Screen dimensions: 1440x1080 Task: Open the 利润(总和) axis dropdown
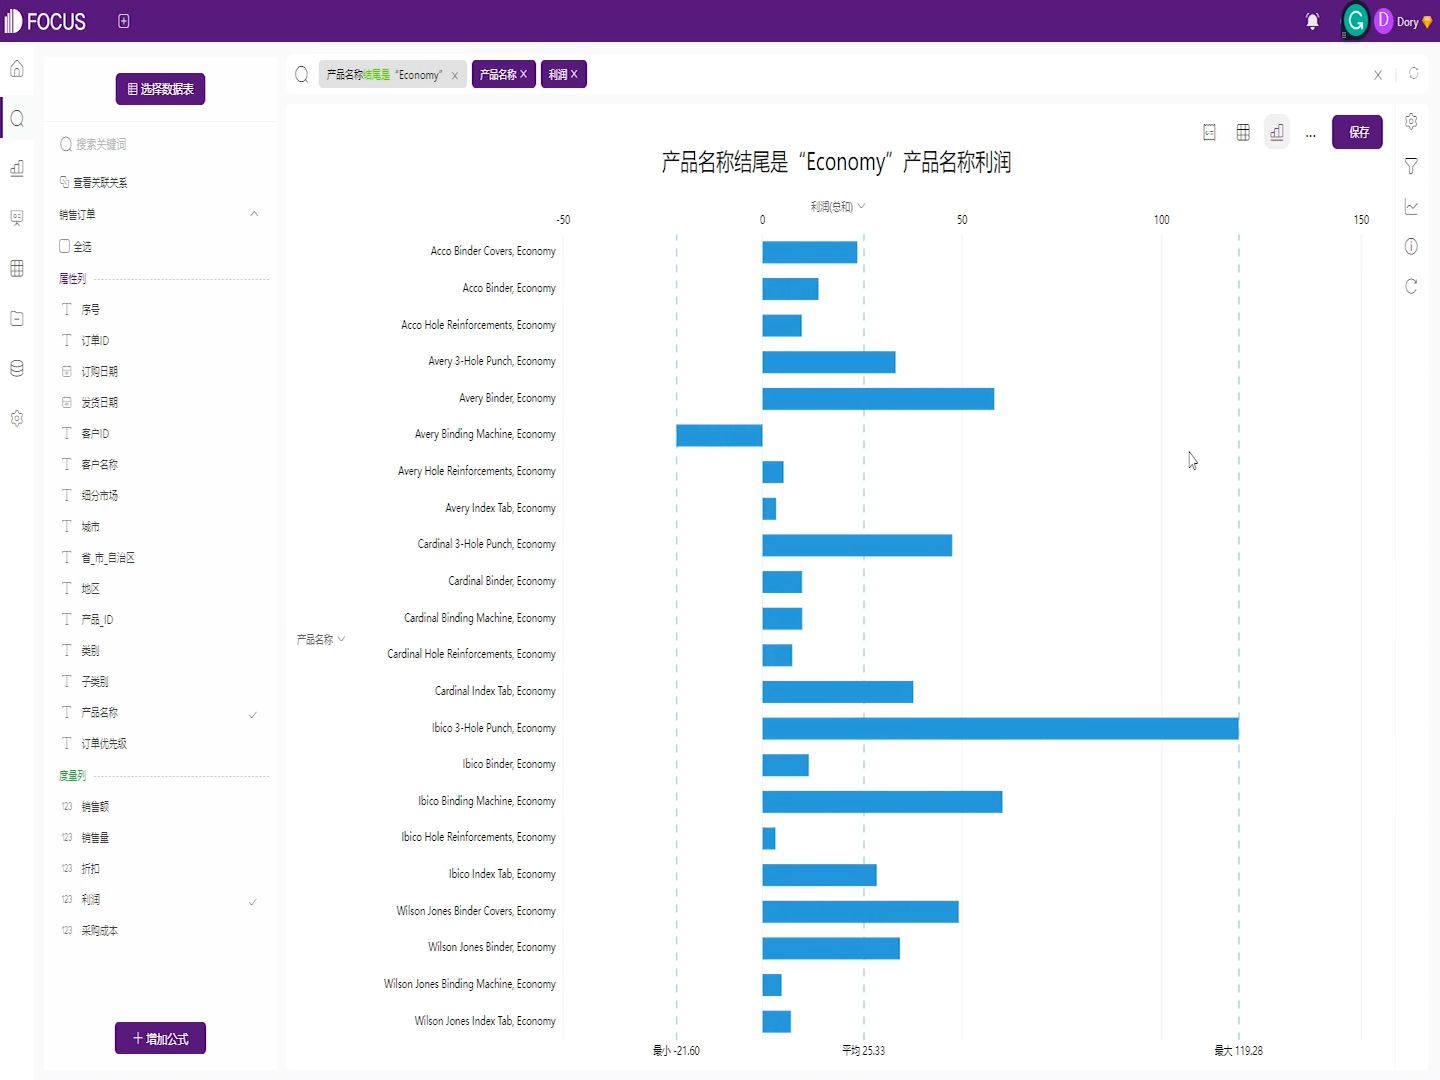(838, 206)
